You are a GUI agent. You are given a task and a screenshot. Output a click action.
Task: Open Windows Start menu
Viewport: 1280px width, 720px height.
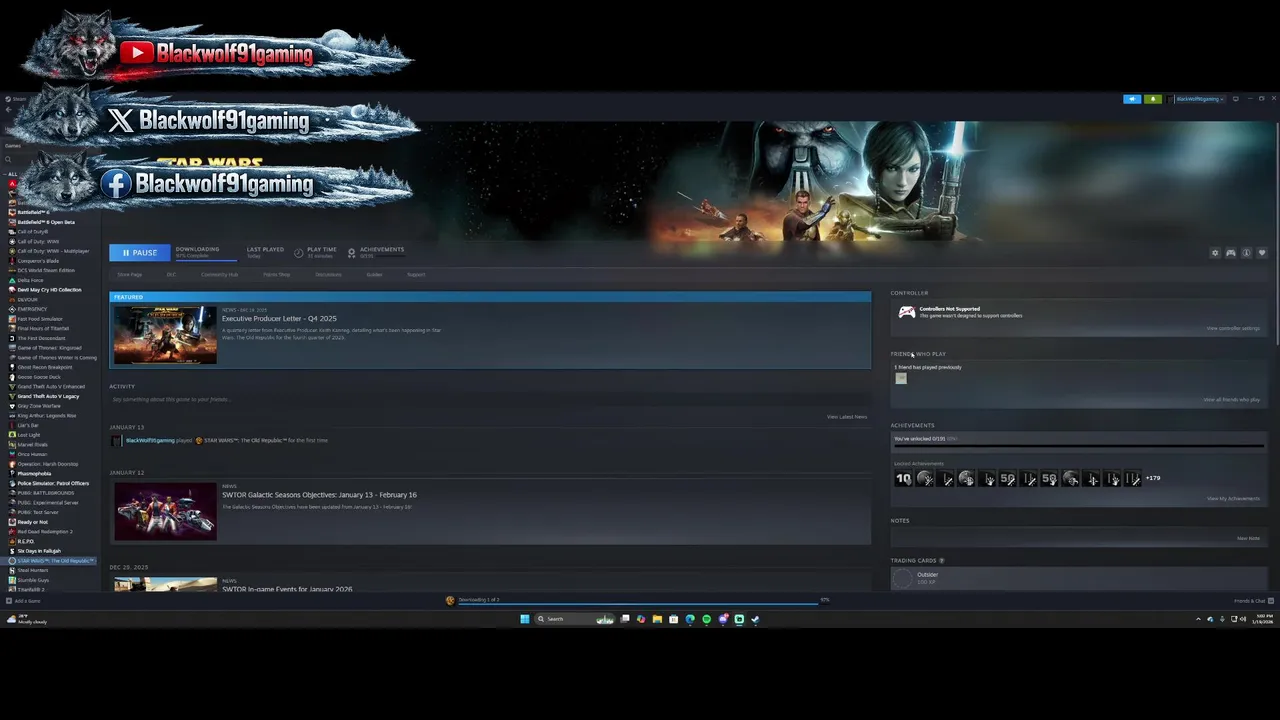(x=524, y=619)
